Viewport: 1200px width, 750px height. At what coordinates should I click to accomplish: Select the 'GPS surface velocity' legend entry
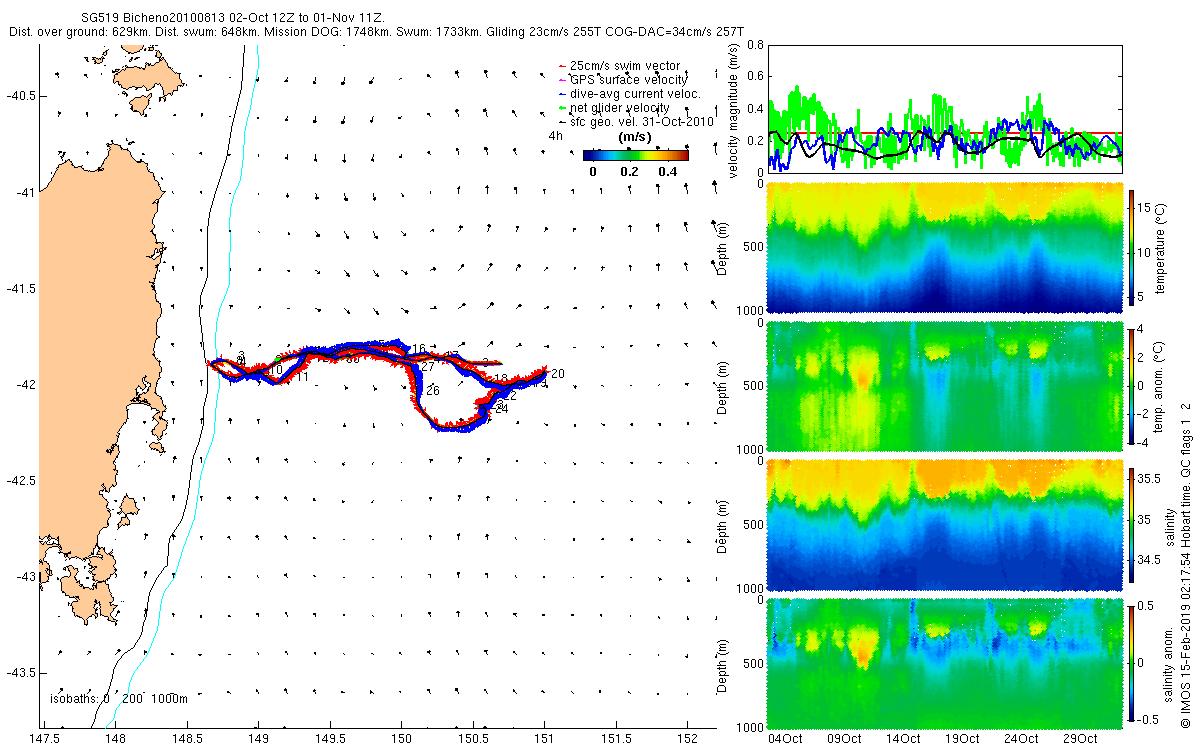[622, 80]
